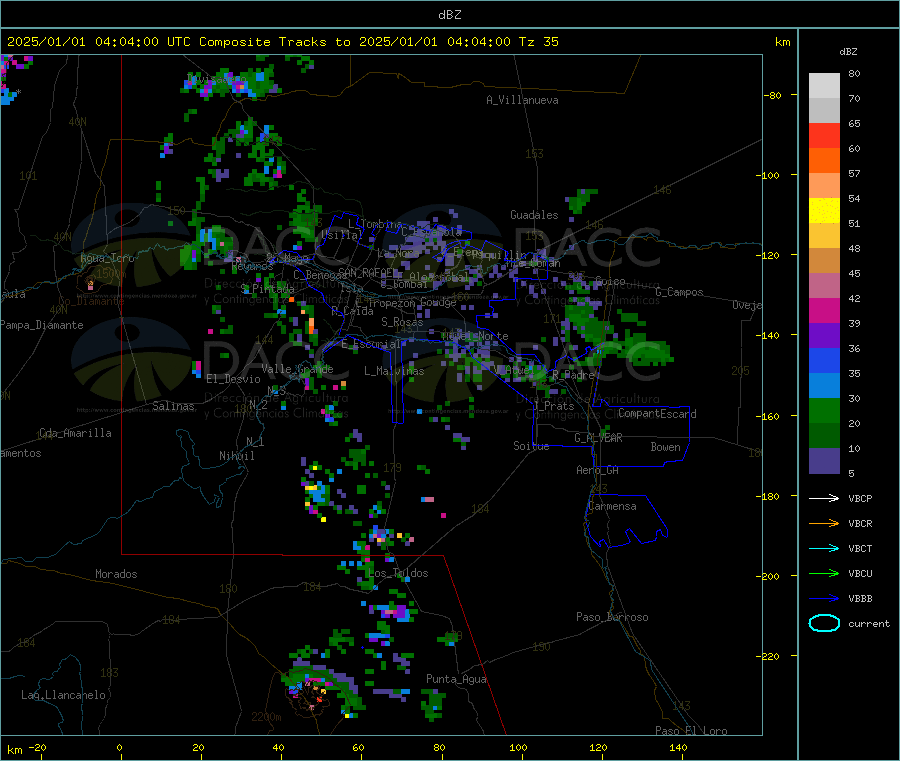Select the 35 dBZ blue color swatch

click(824, 360)
